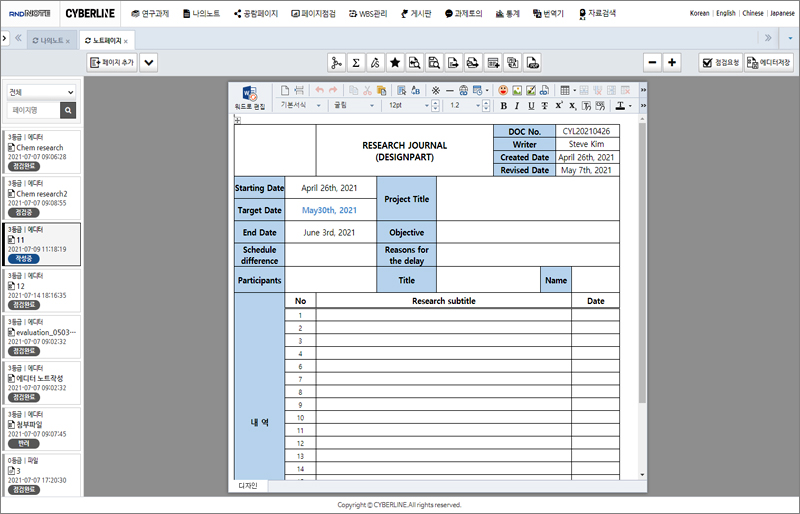Click the Italic formatting button
Viewport: 800px width, 514px height.
coord(517,105)
